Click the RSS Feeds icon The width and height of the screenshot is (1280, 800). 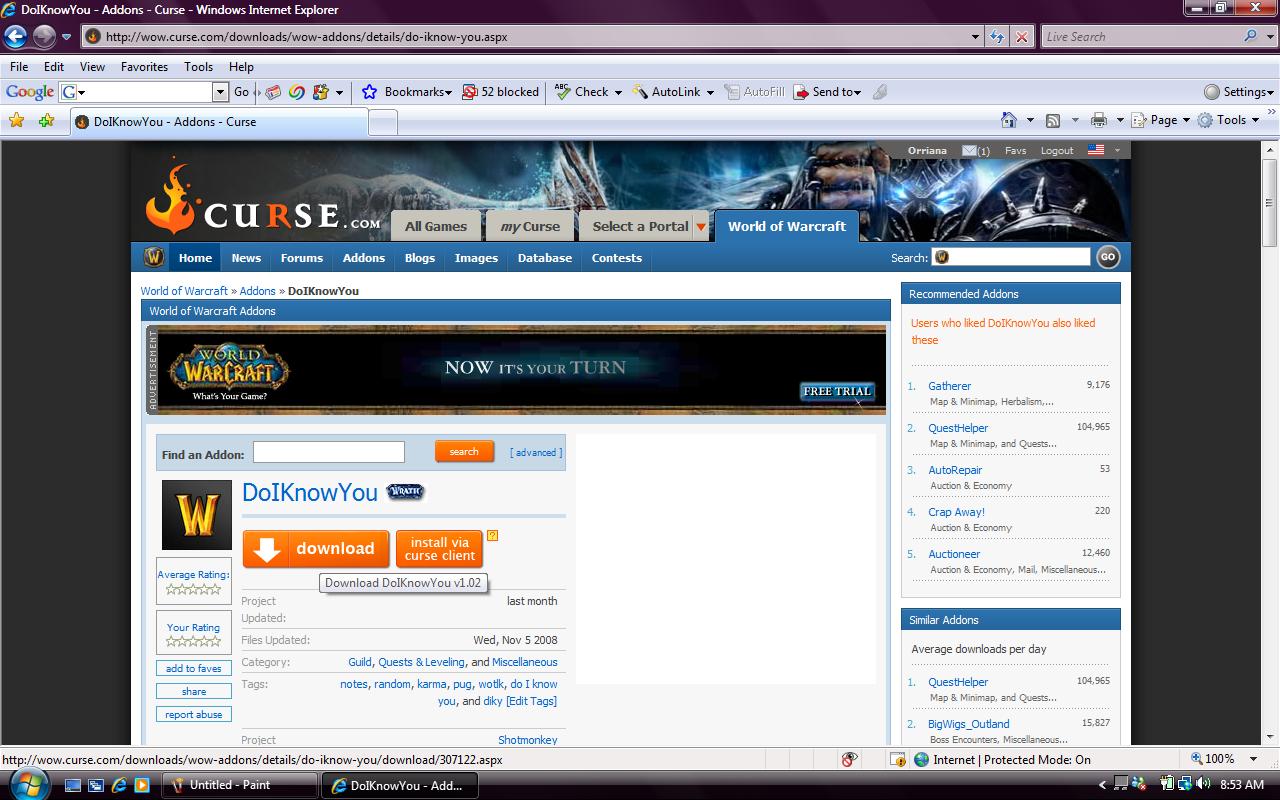click(1053, 120)
